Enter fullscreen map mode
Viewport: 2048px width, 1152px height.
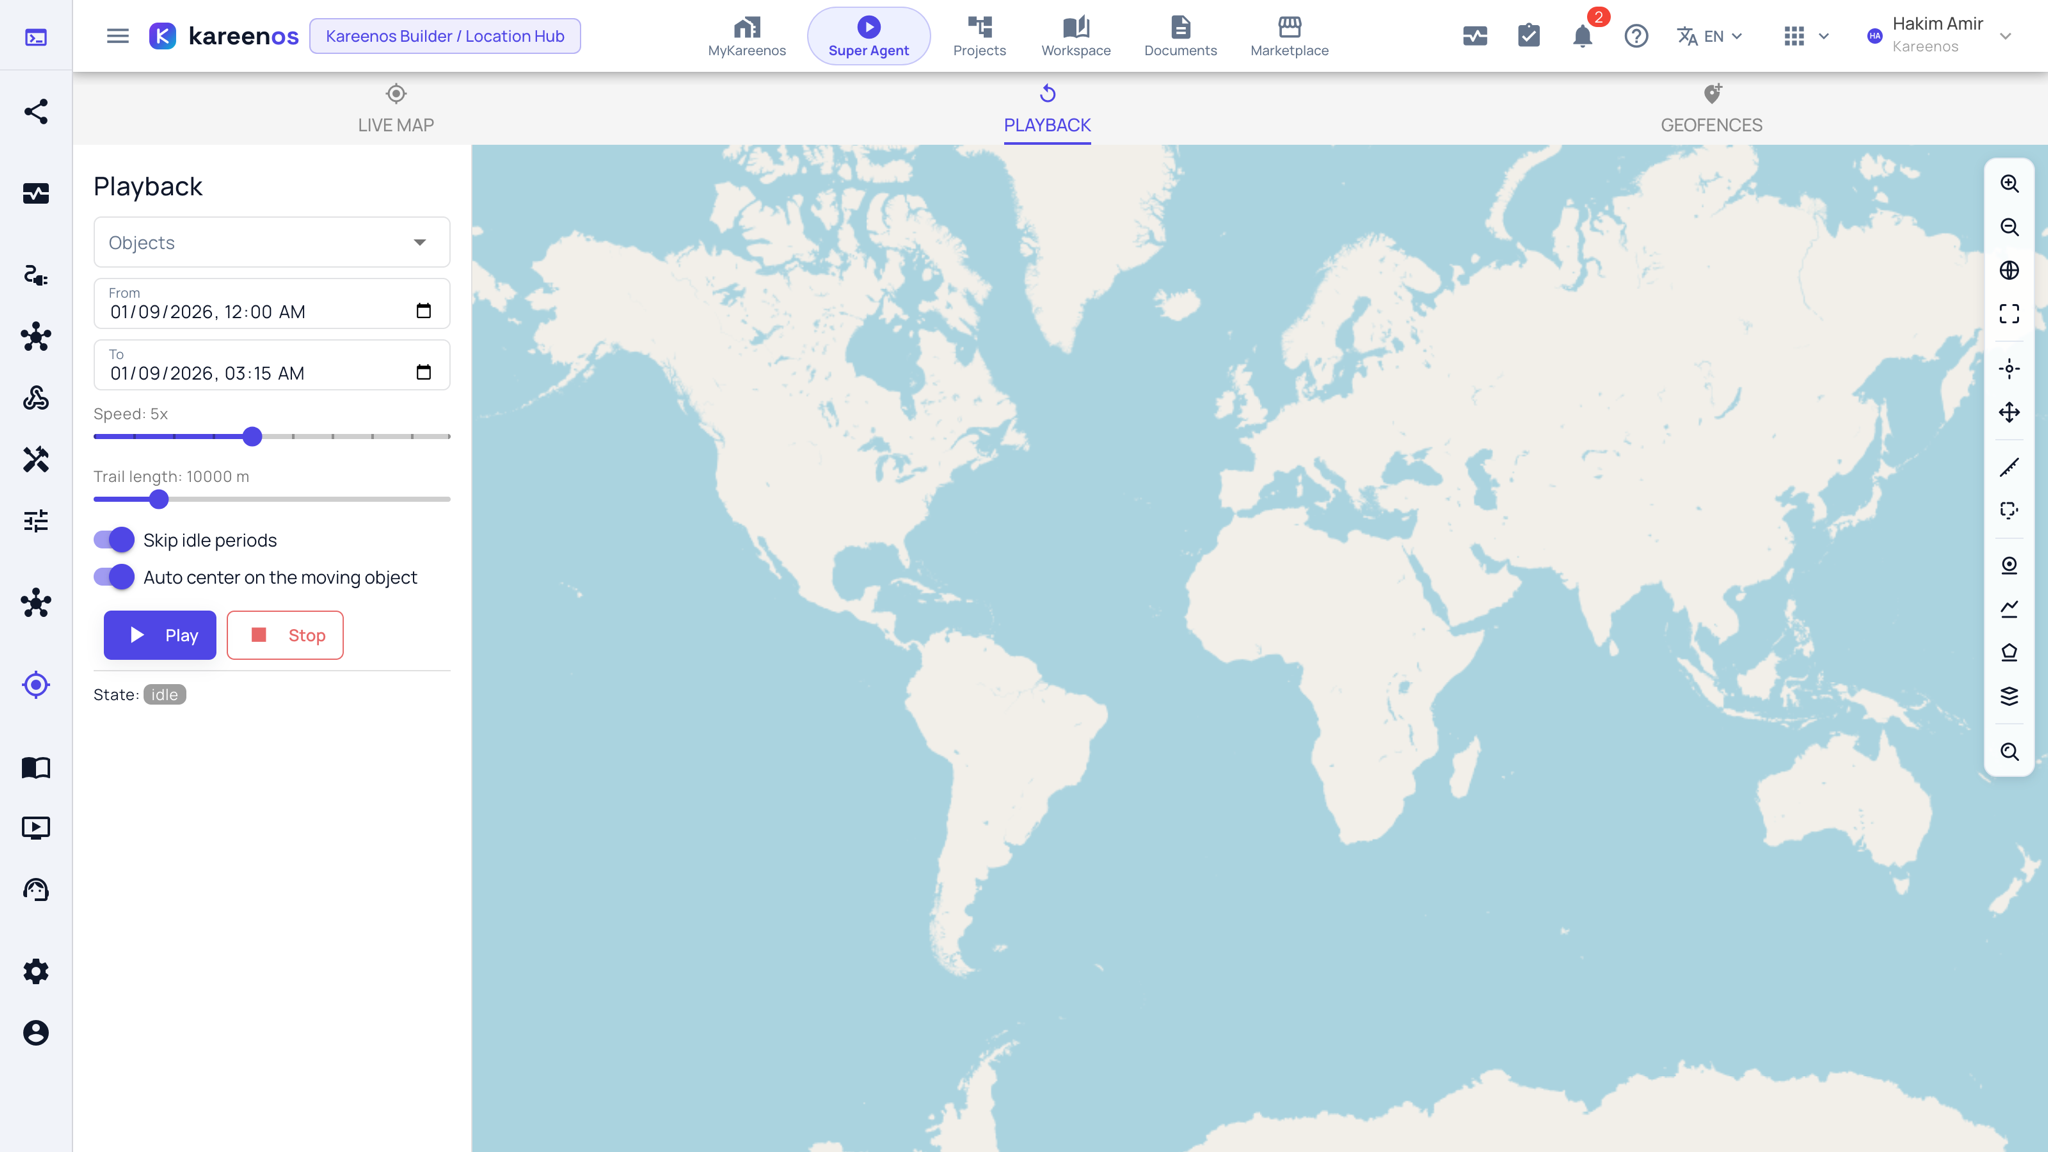tap(2009, 314)
